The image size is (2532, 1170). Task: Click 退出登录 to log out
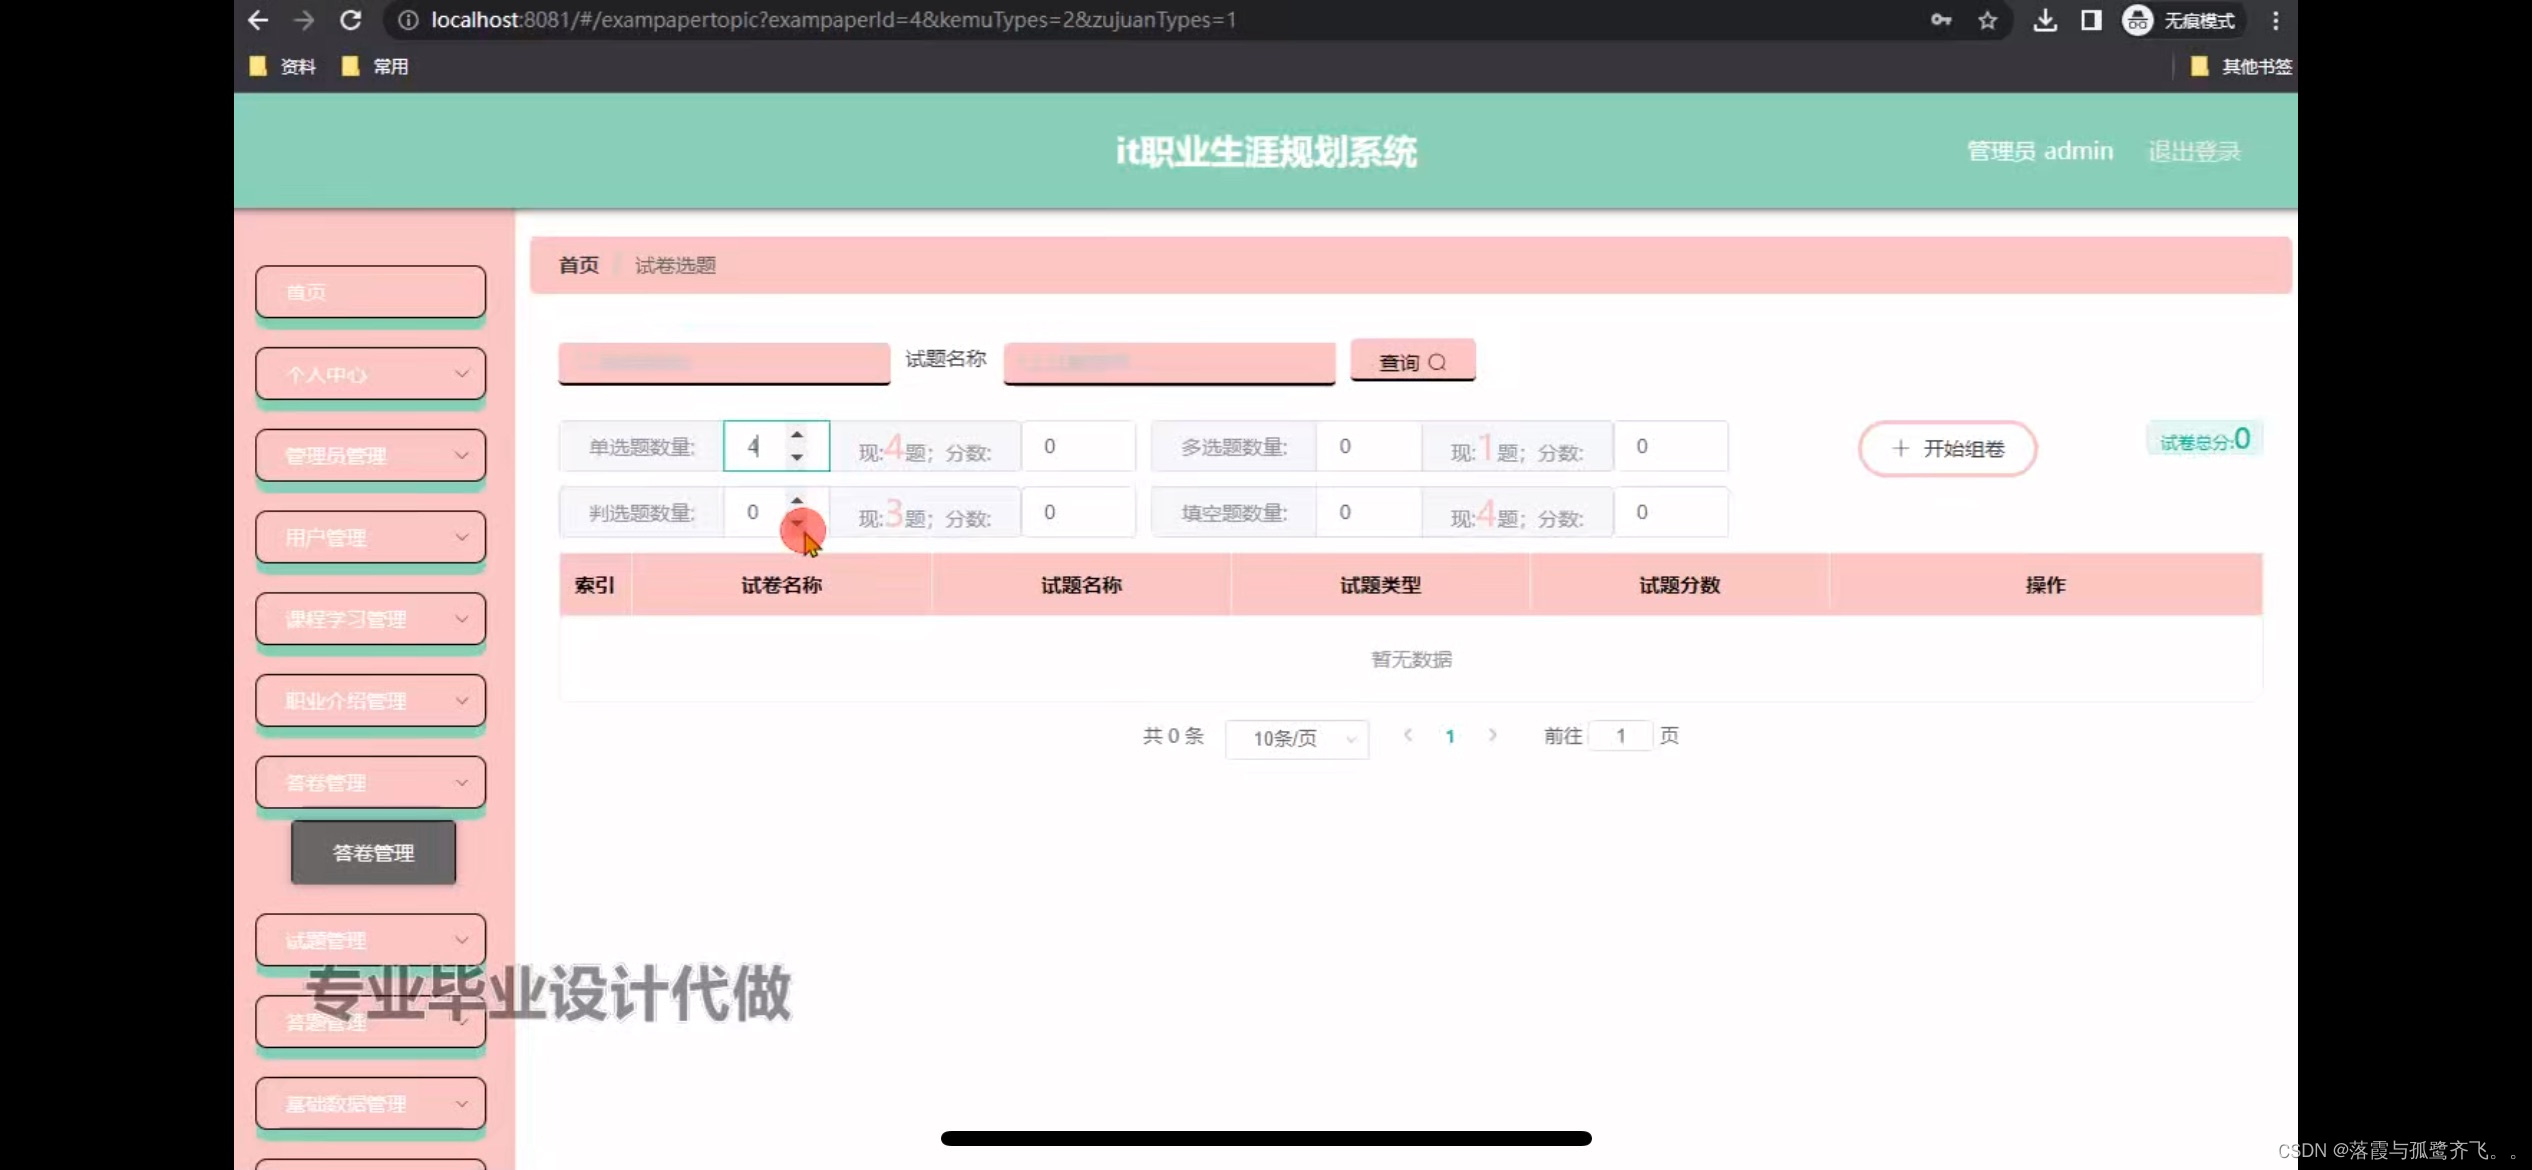point(2194,151)
